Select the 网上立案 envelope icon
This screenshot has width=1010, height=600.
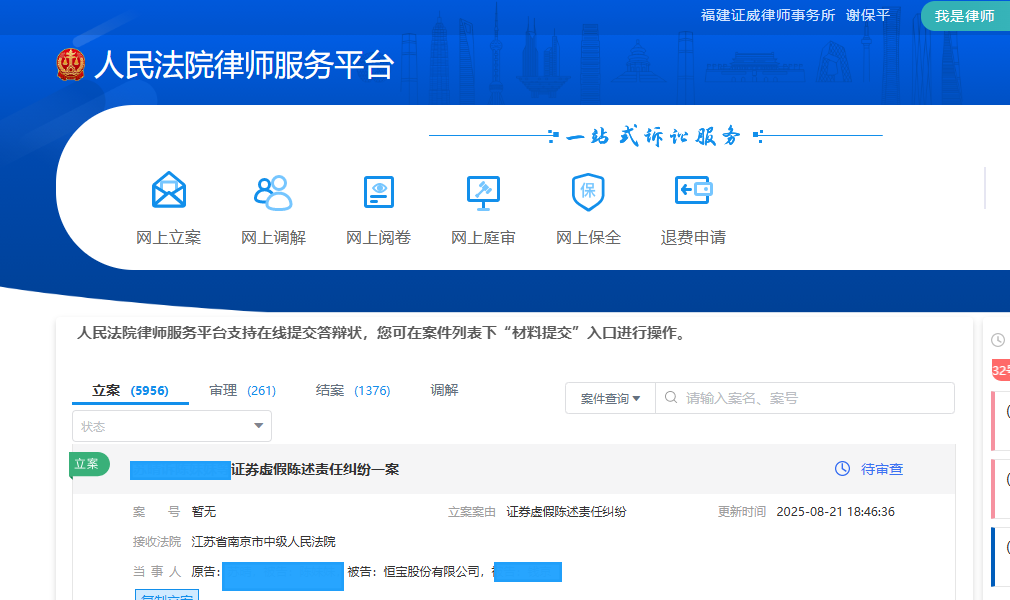click(168, 191)
